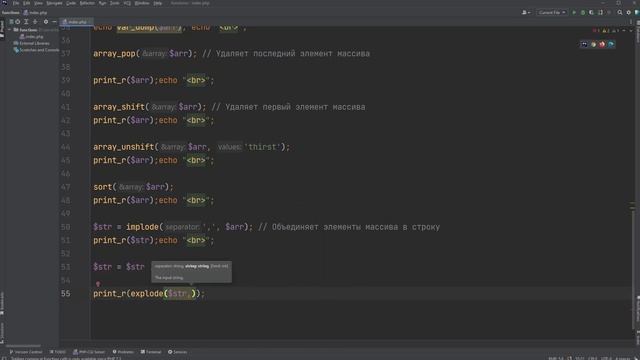Select the index.php editor tab
Screen dimensions: 640x360
(x=76, y=22)
